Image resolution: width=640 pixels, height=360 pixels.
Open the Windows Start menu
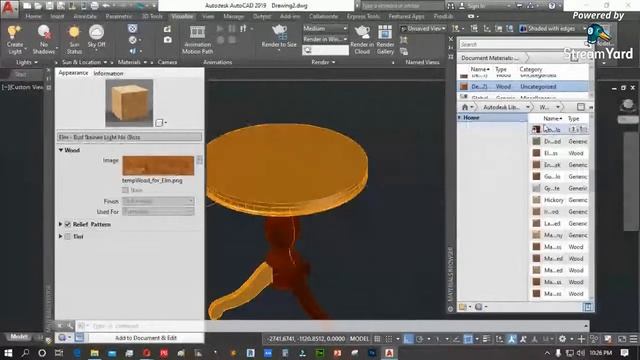pyautogui.click(x=8, y=353)
